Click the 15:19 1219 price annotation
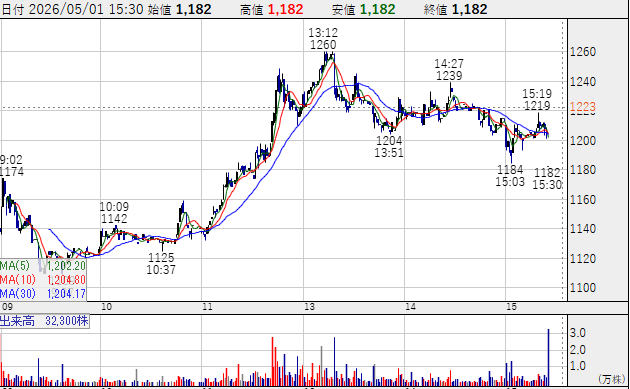 pyautogui.click(x=537, y=100)
